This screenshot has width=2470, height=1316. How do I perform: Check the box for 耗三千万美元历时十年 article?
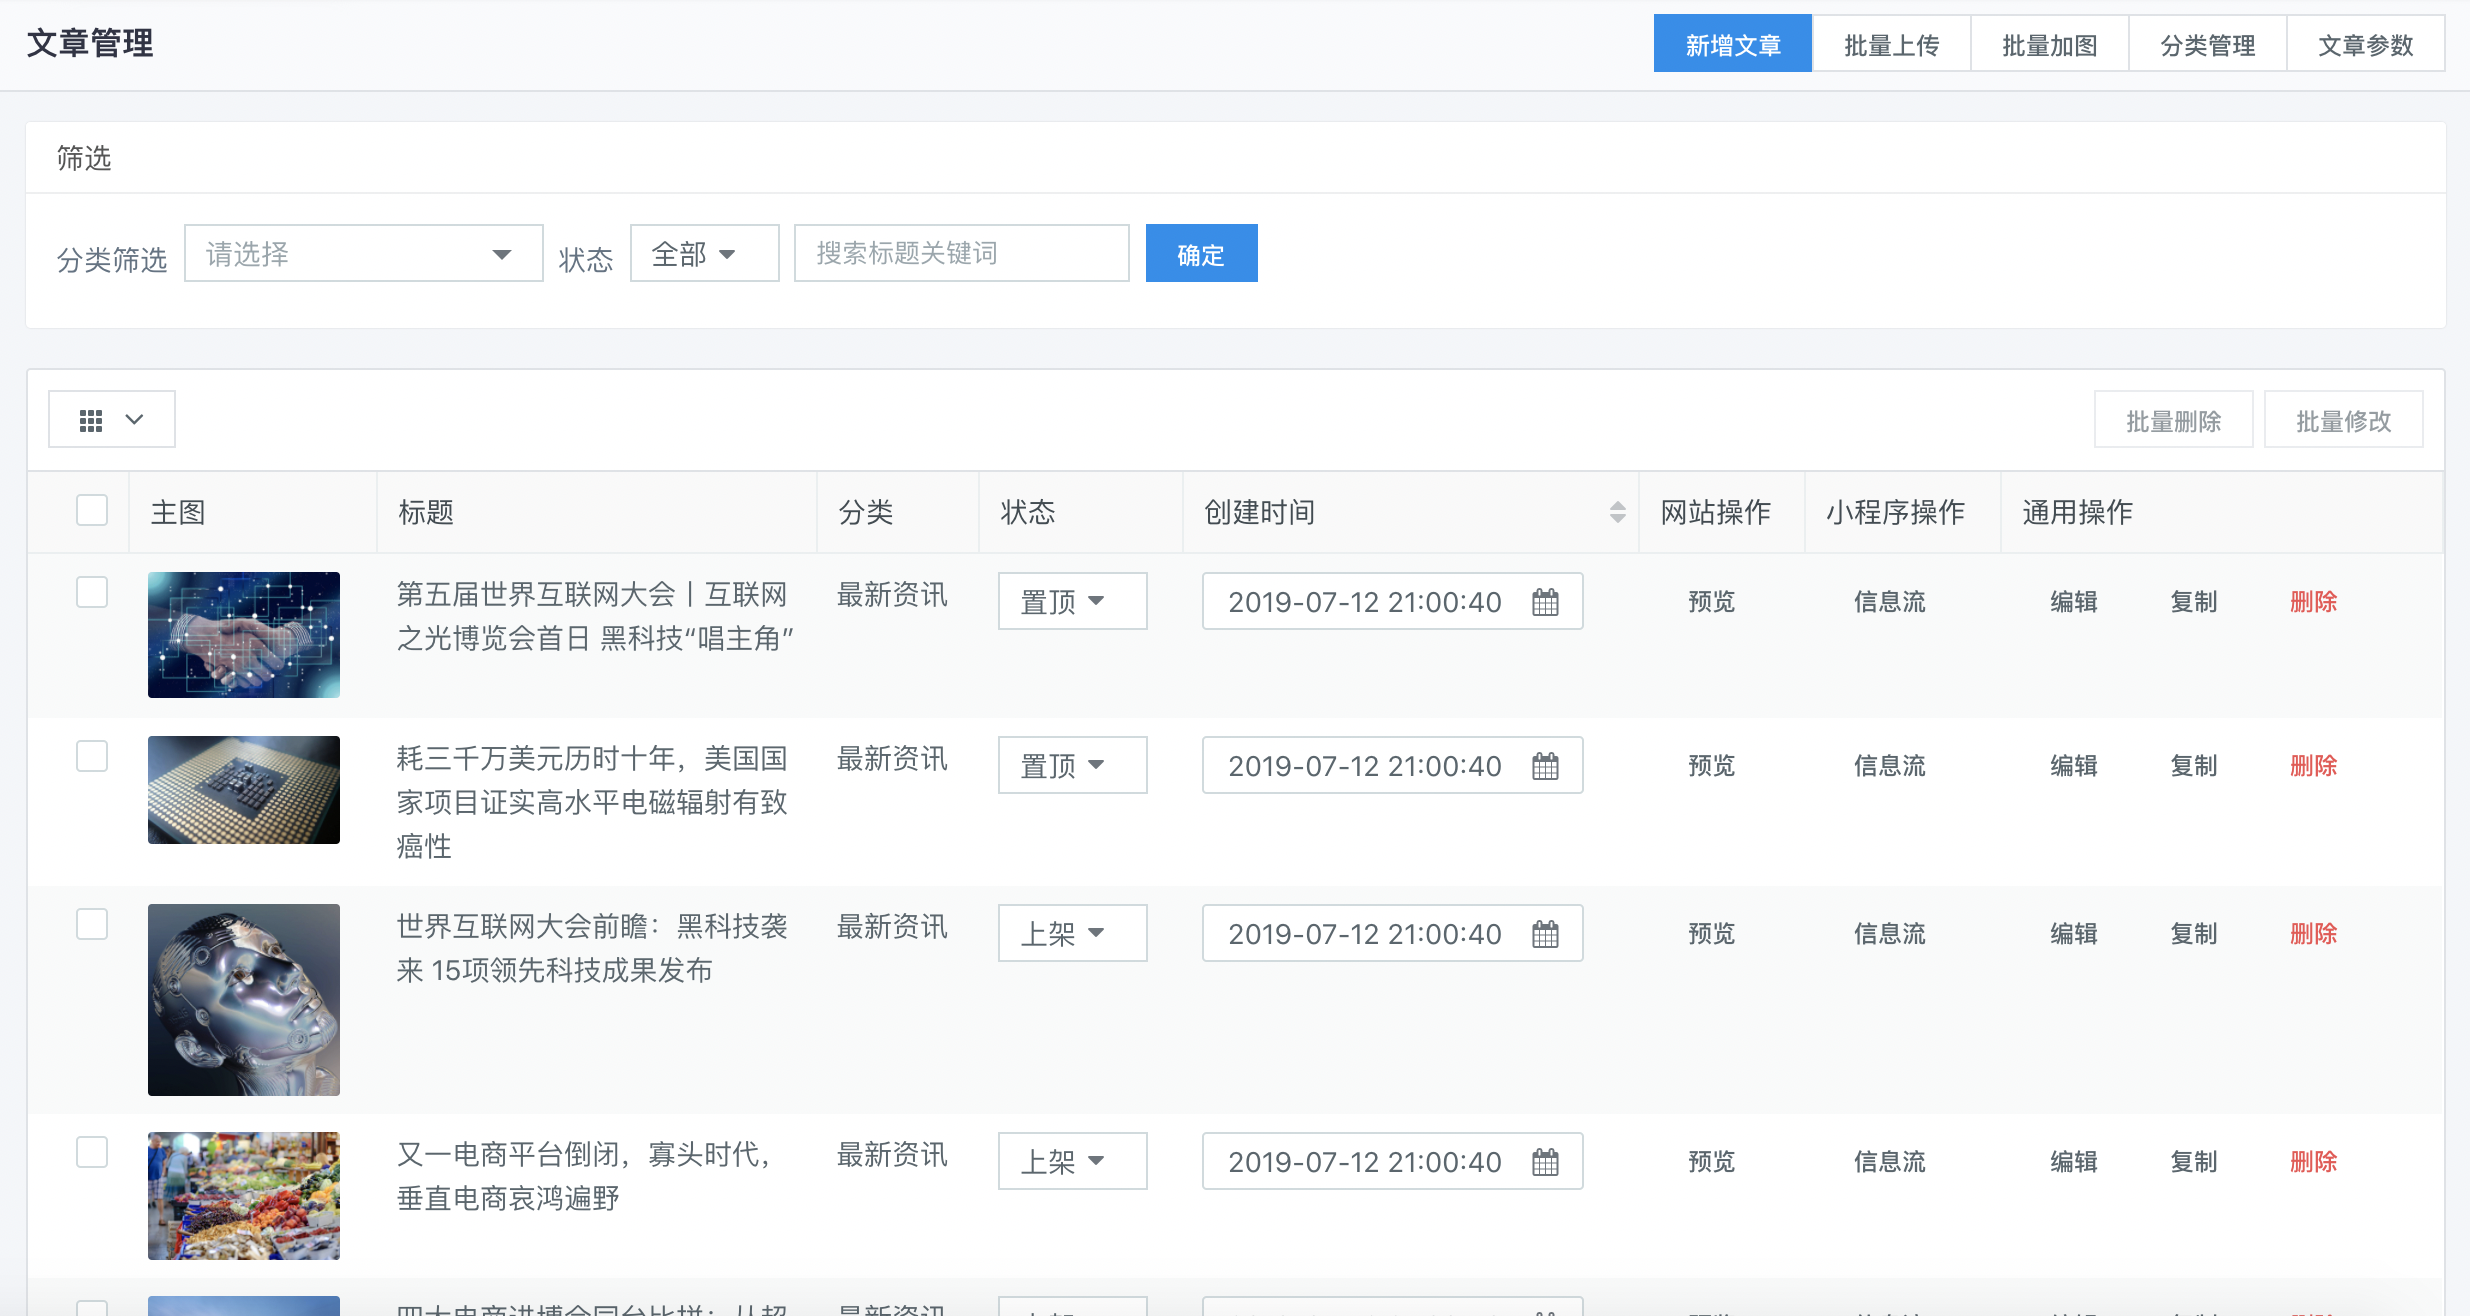(x=92, y=756)
